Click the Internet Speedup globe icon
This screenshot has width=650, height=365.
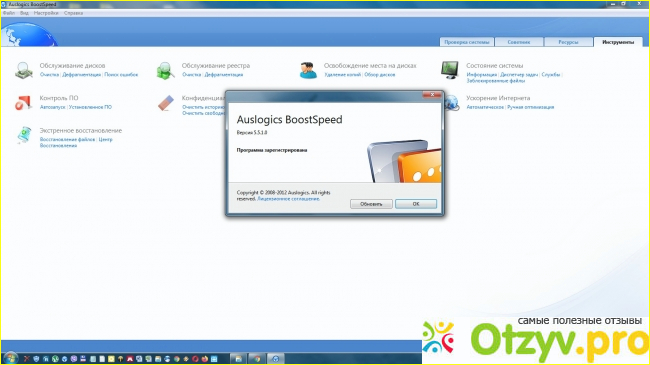click(451, 102)
